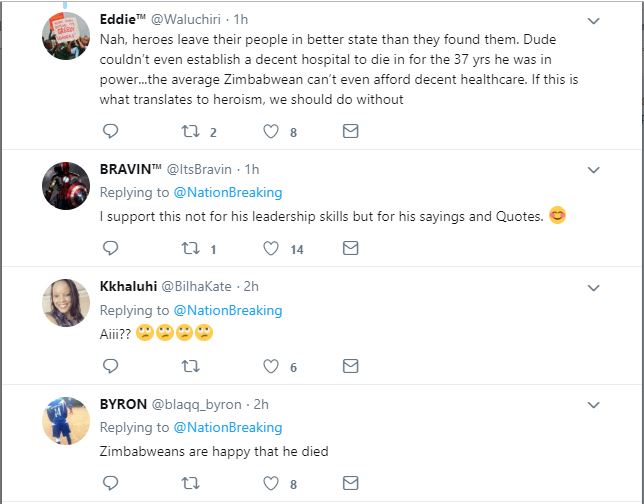The height and width of the screenshot is (504, 644).
Task: Click BYRON's profile avatar
Action: tap(67, 421)
